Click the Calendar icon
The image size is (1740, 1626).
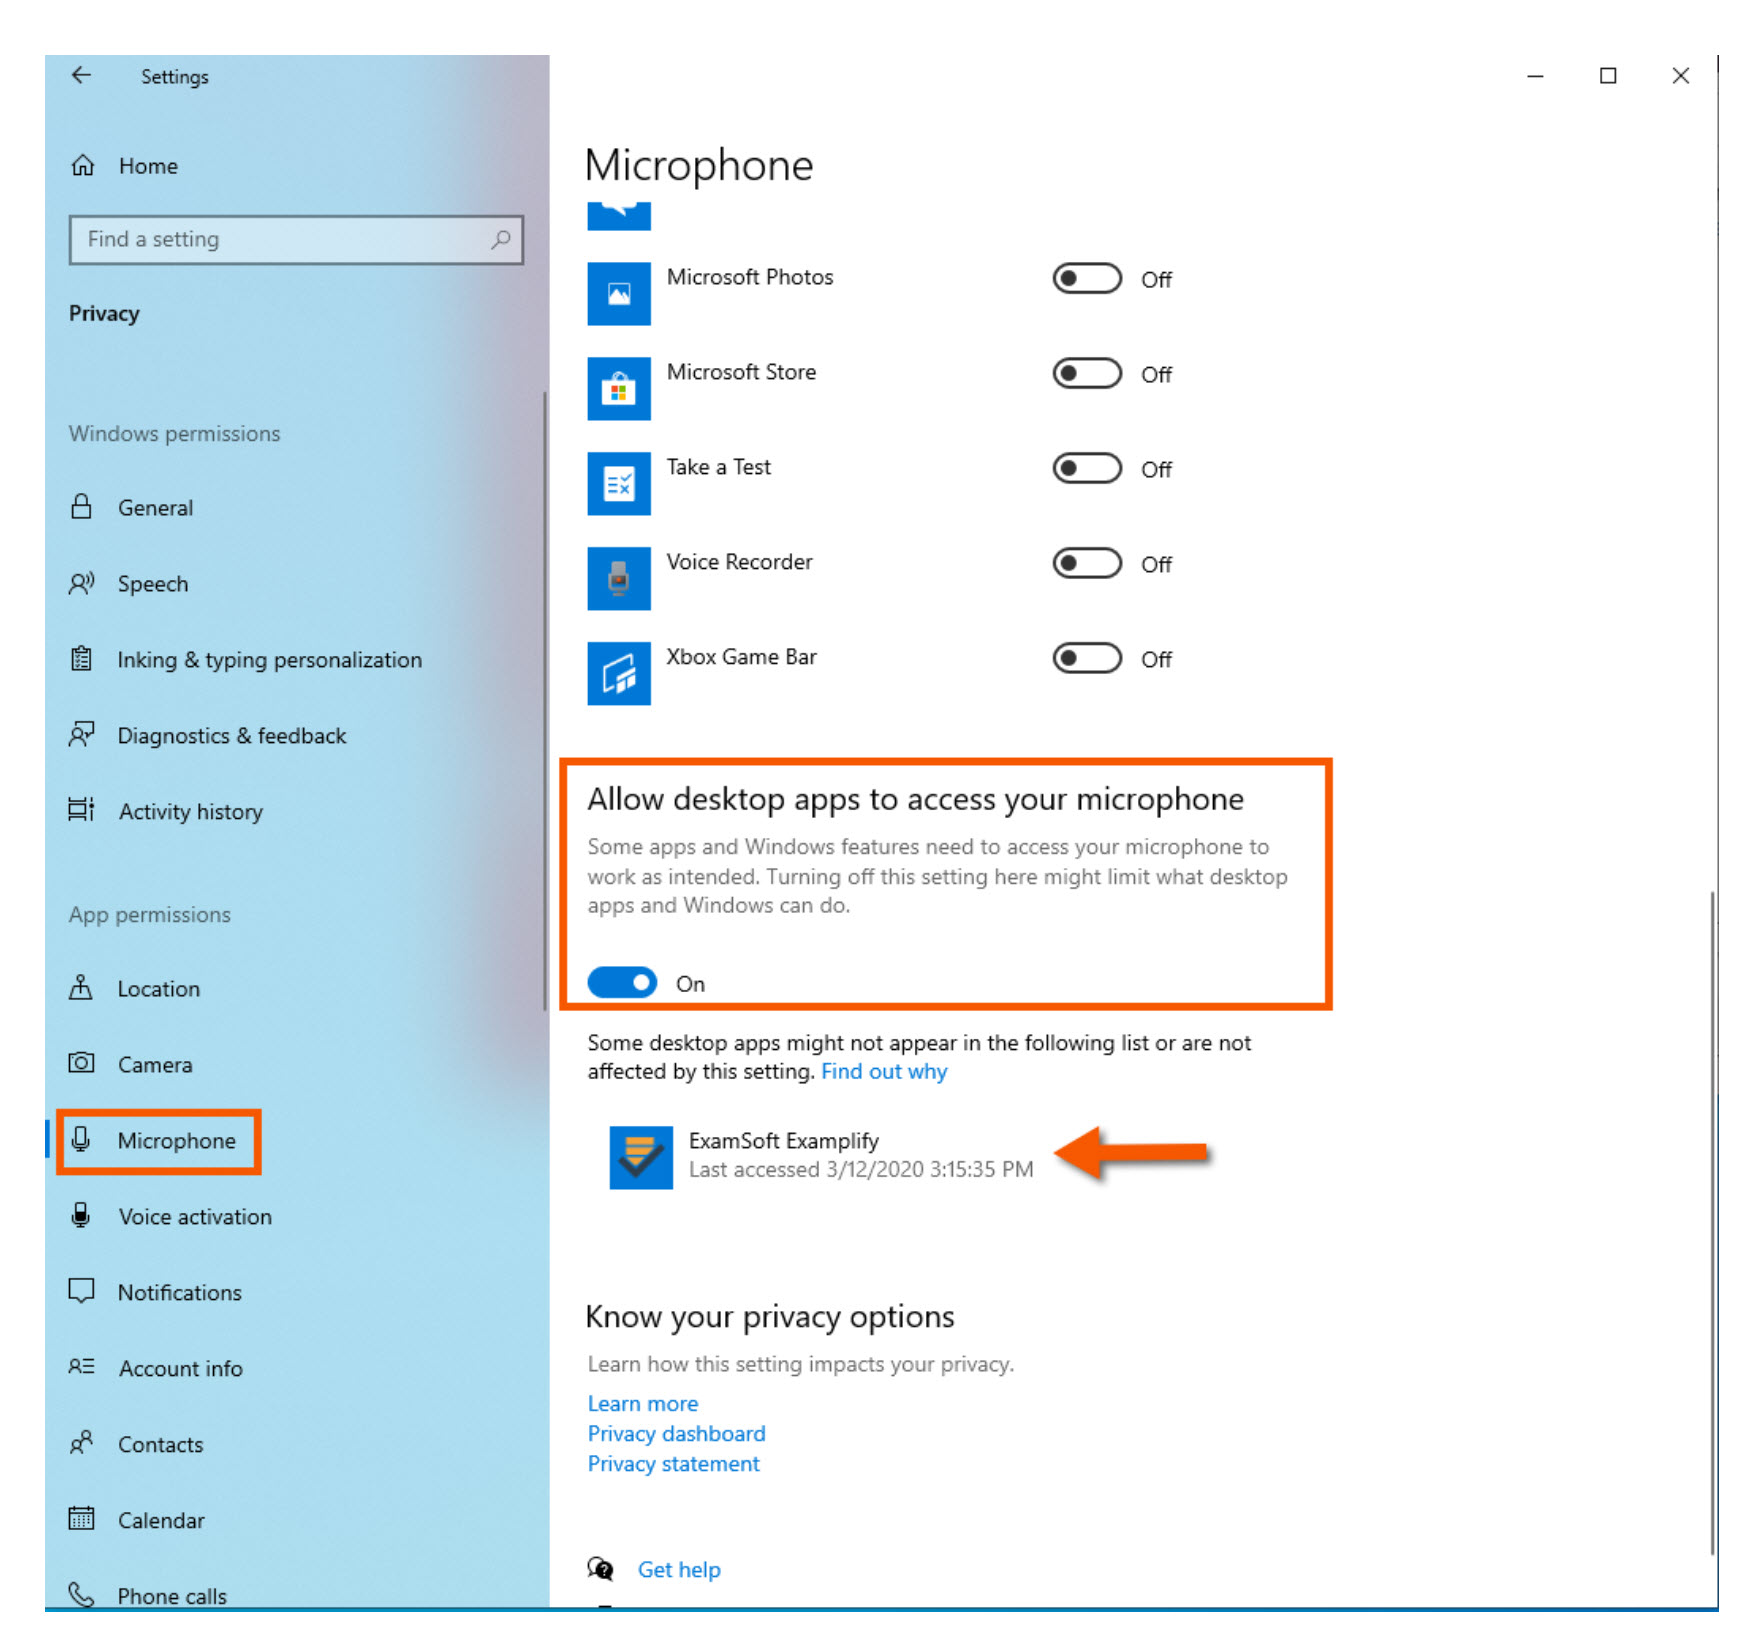click(x=81, y=1519)
